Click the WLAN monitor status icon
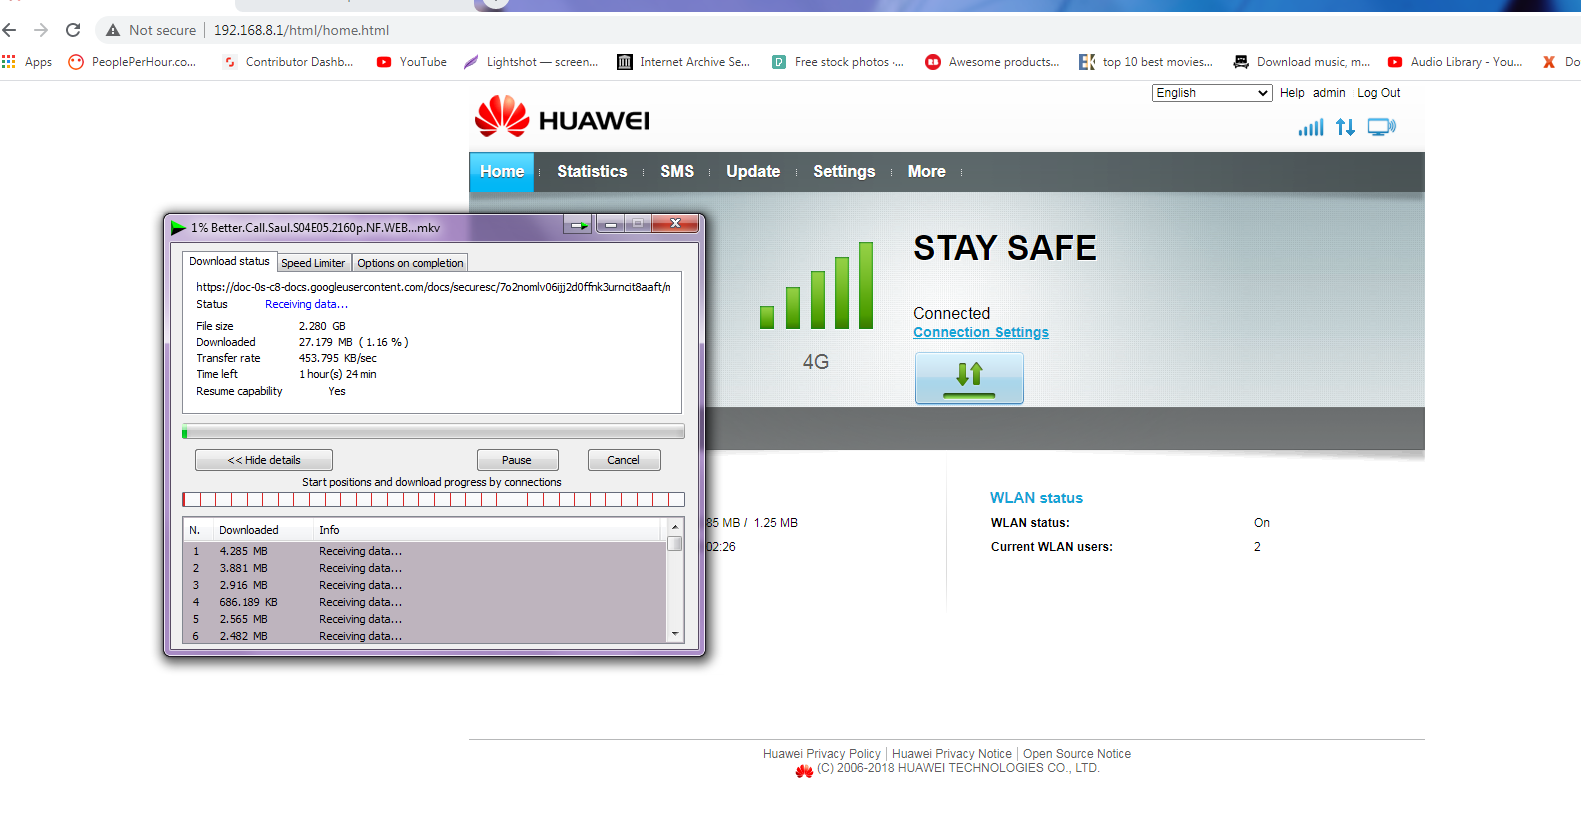The image size is (1581, 819). [1382, 127]
